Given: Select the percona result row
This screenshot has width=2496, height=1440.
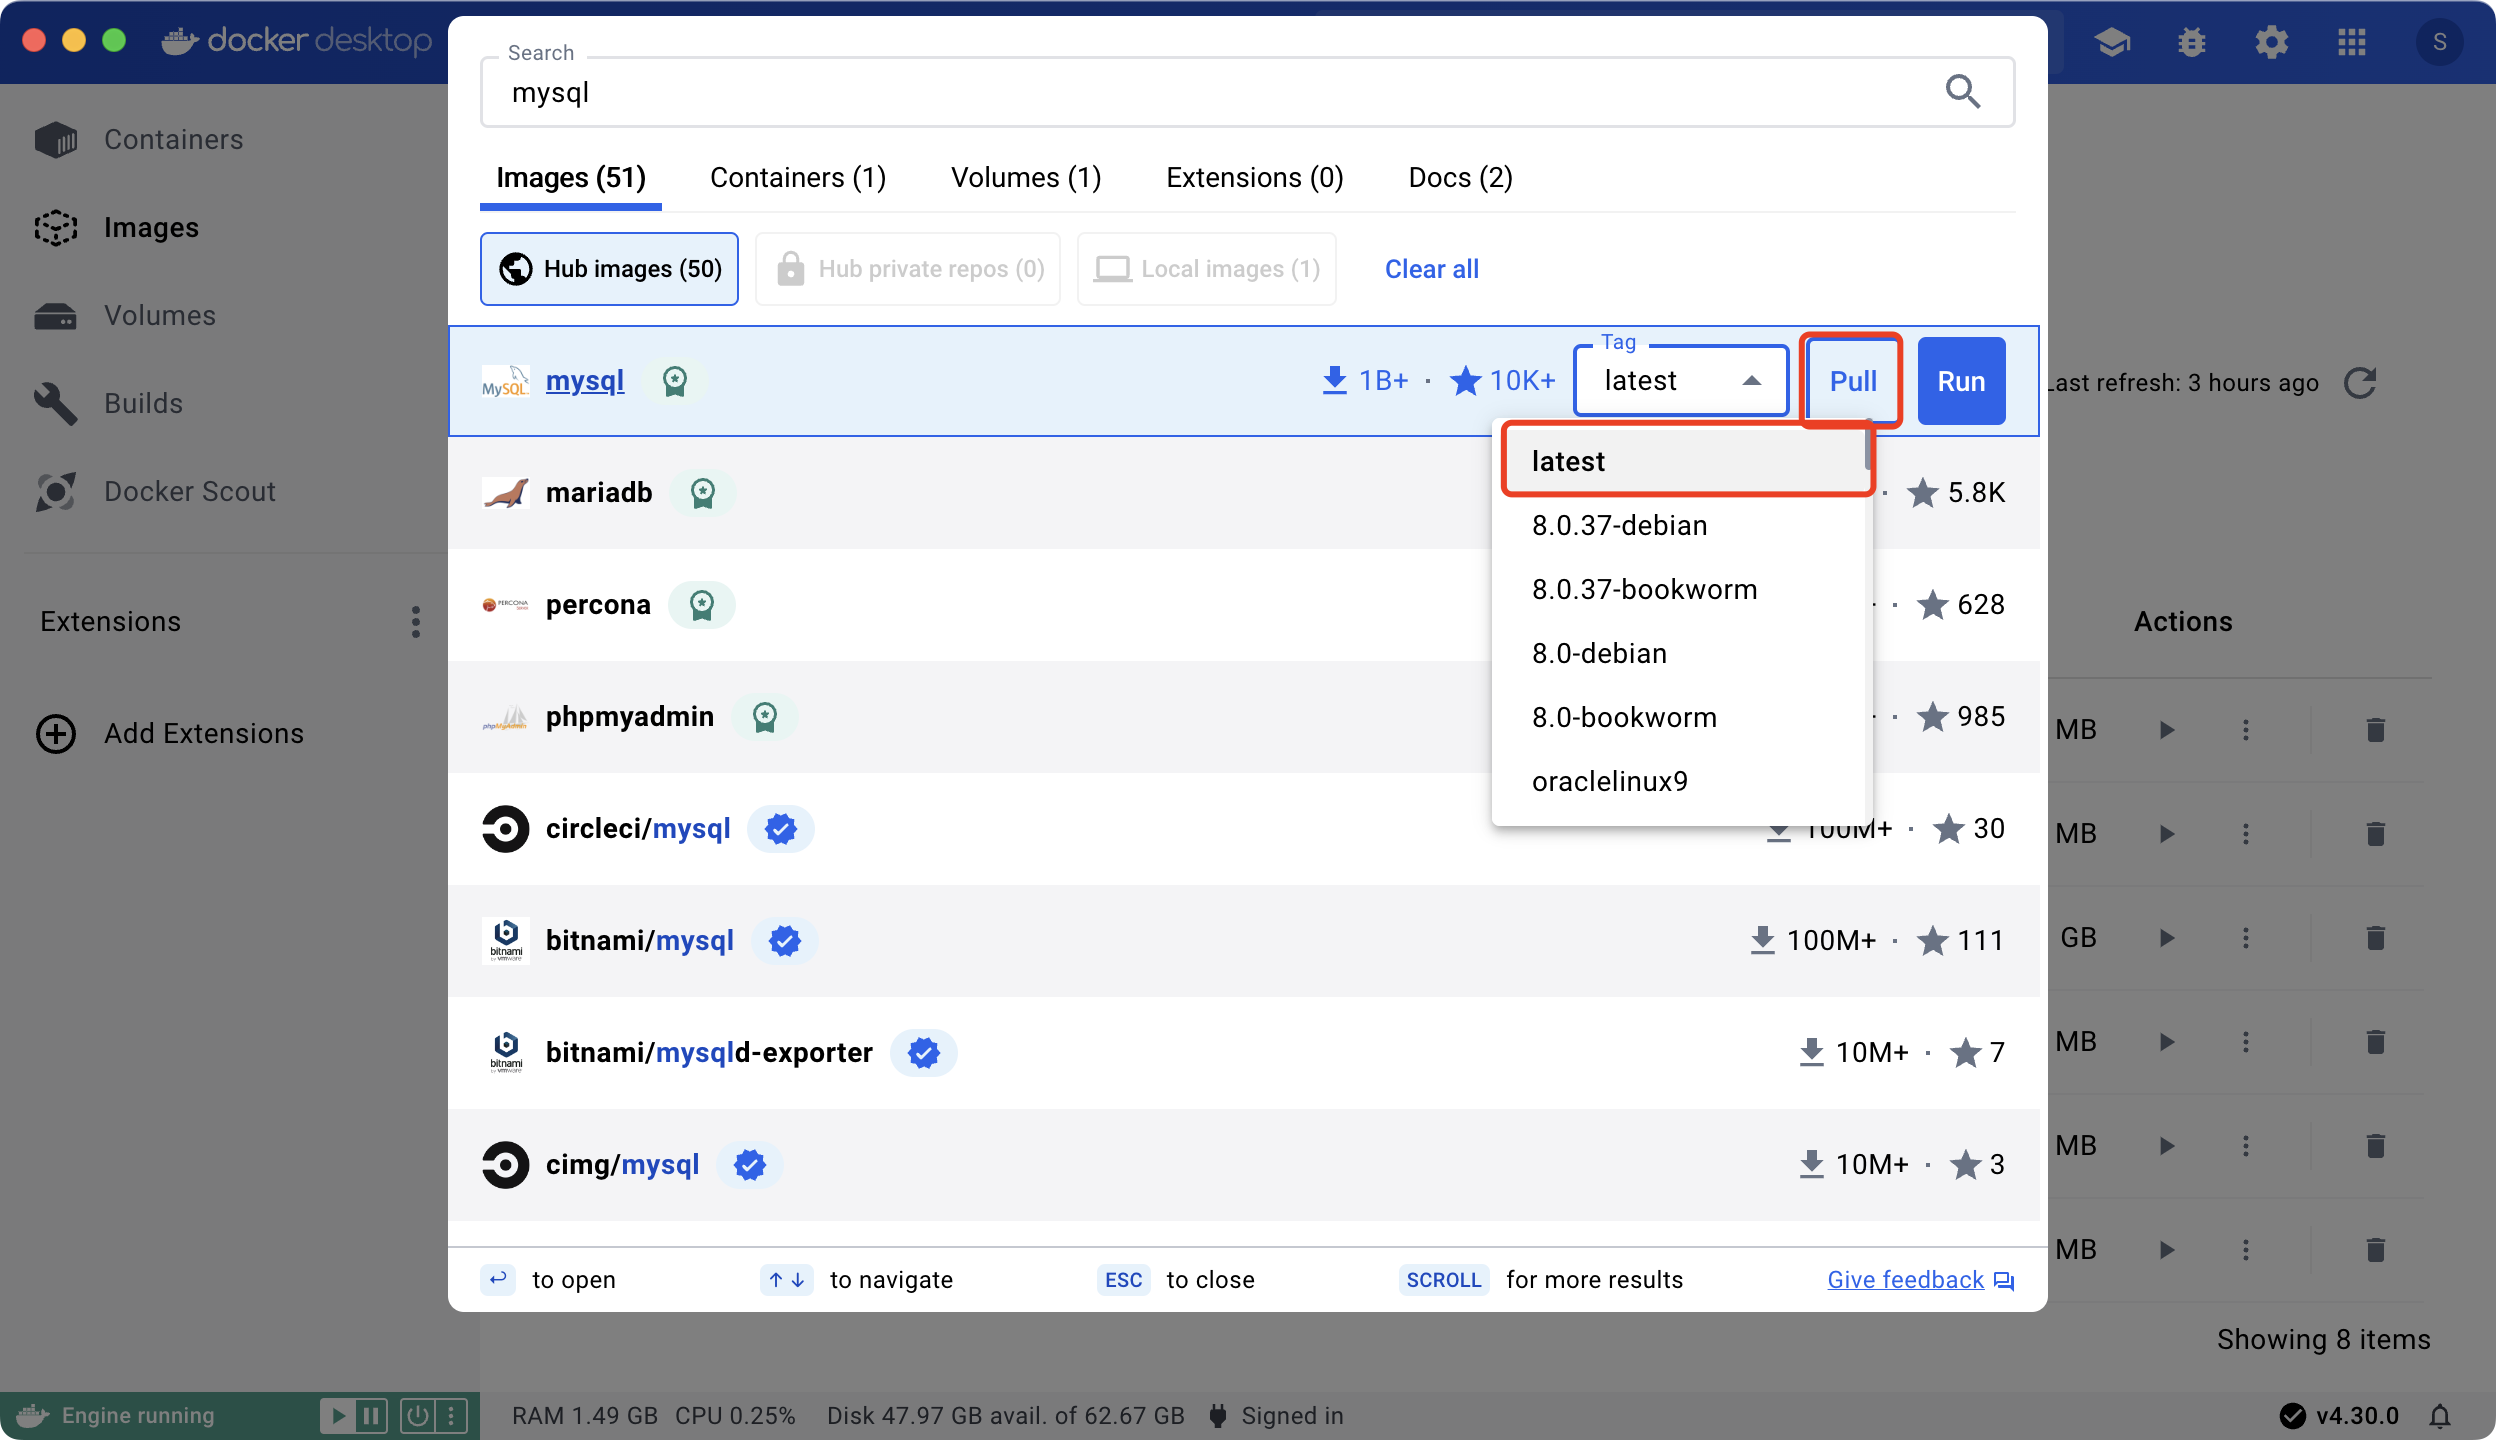Looking at the screenshot, I should point(1244,605).
